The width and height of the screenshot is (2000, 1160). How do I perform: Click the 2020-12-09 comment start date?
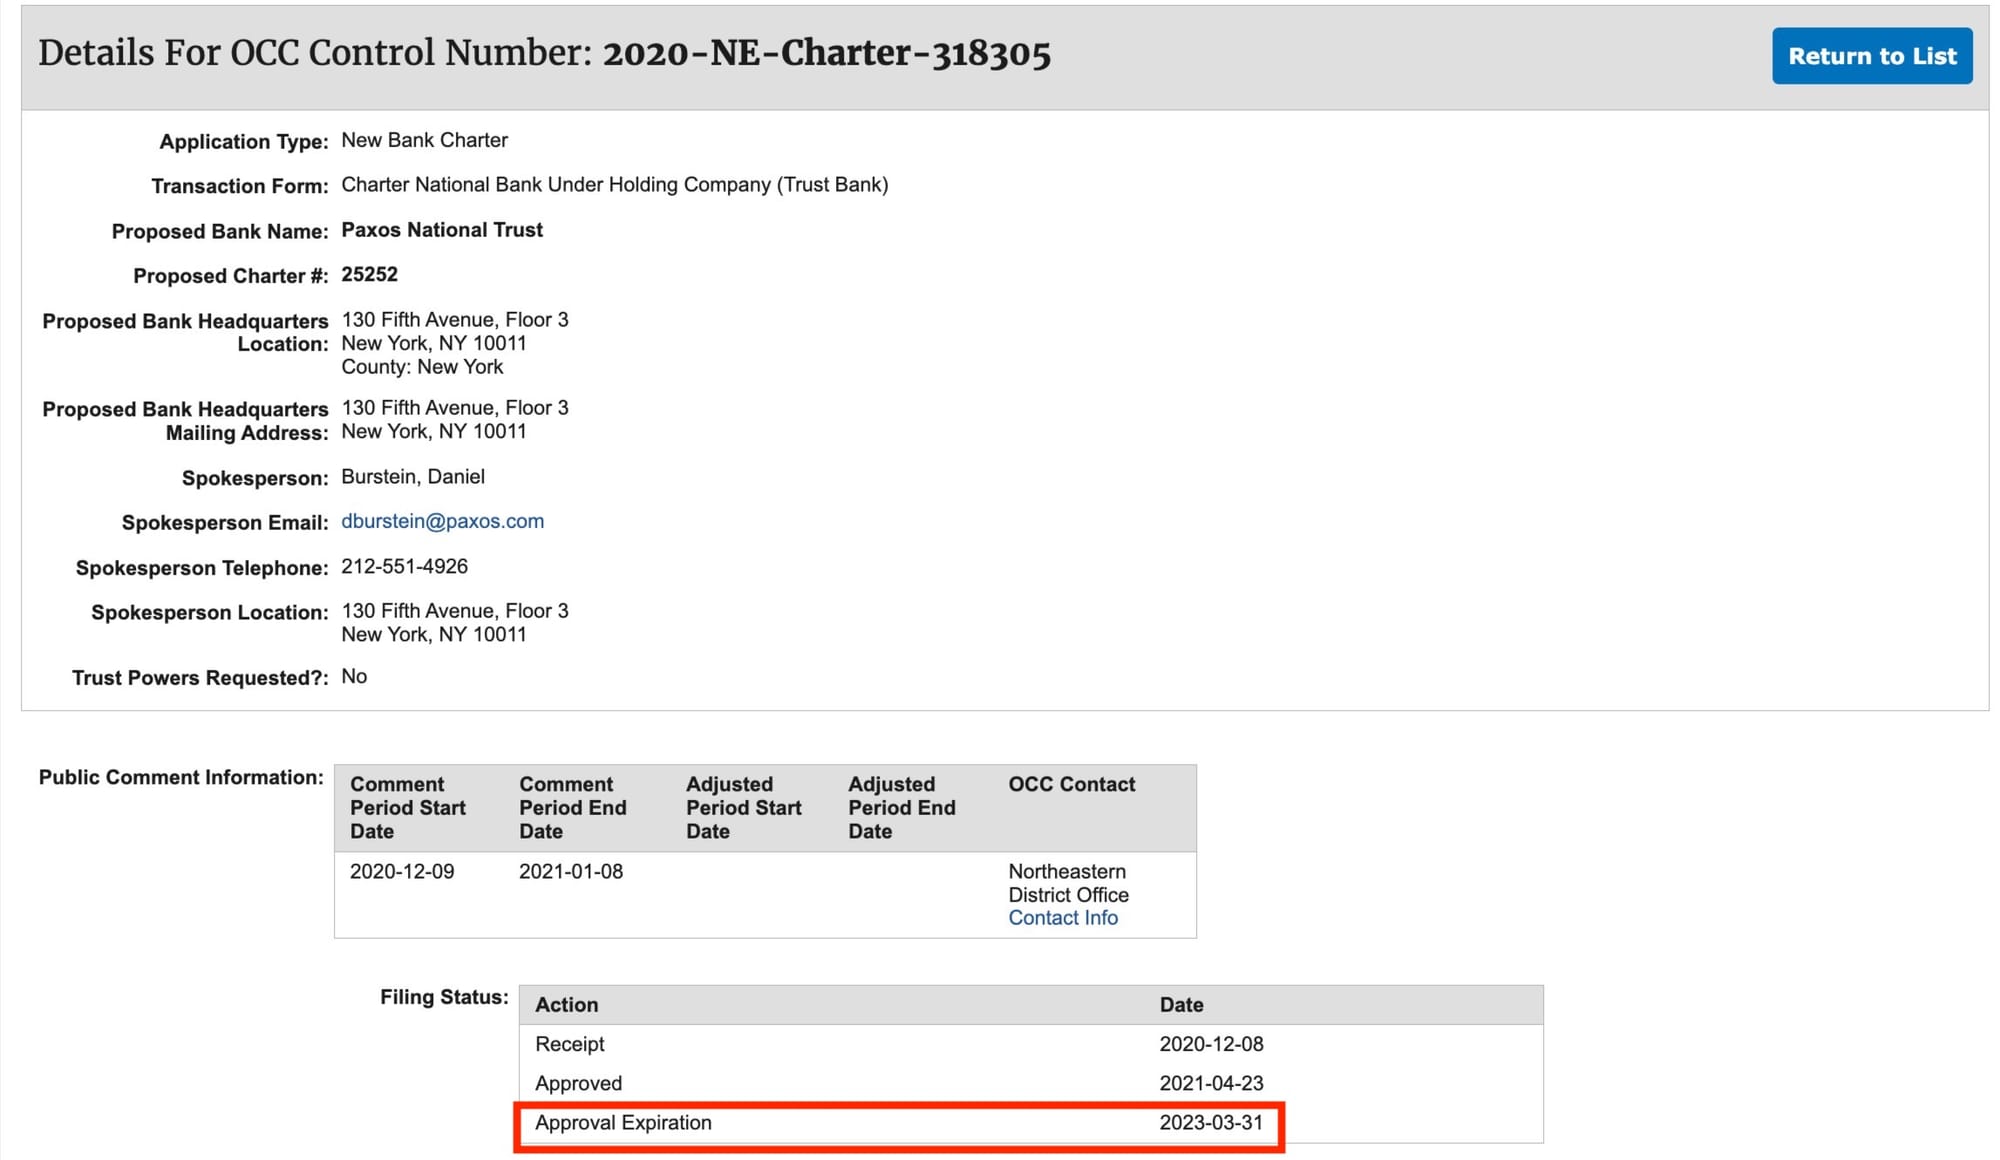[x=402, y=871]
